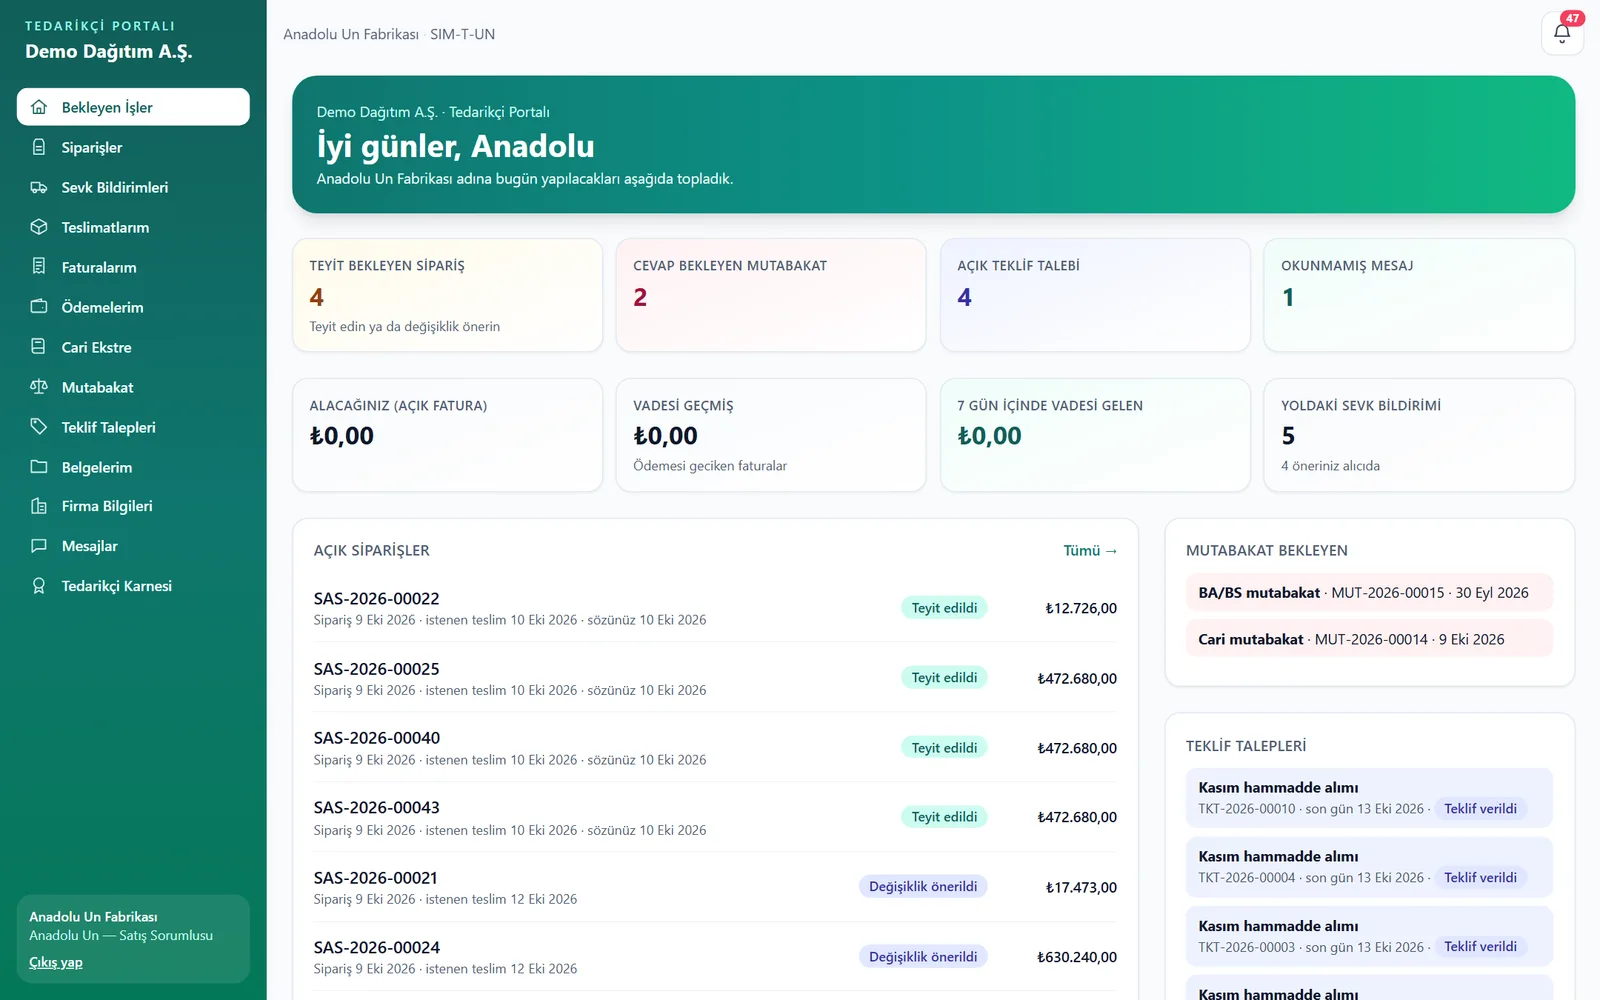The width and height of the screenshot is (1600, 1000).
Task: Click the Teslimatlarım package icon
Action: point(39,227)
